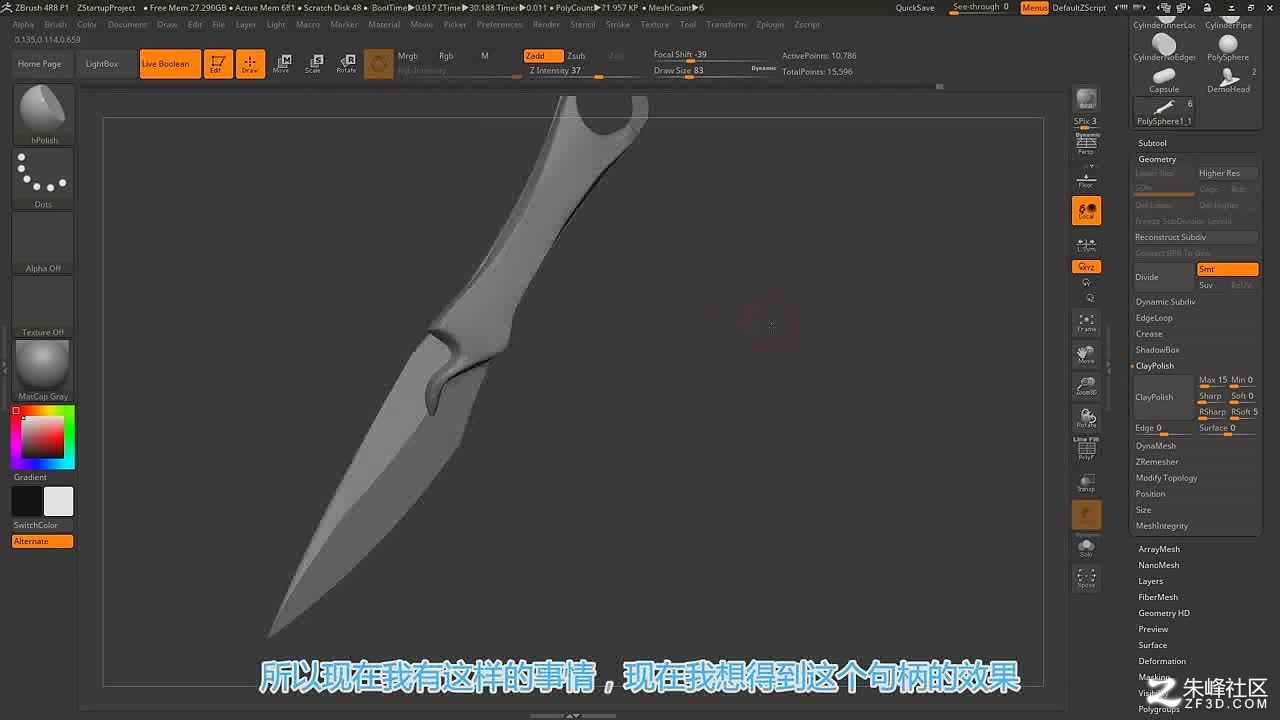This screenshot has width=1280, height=720.
Task: Open the Document menu
Action: pos(127,24)
